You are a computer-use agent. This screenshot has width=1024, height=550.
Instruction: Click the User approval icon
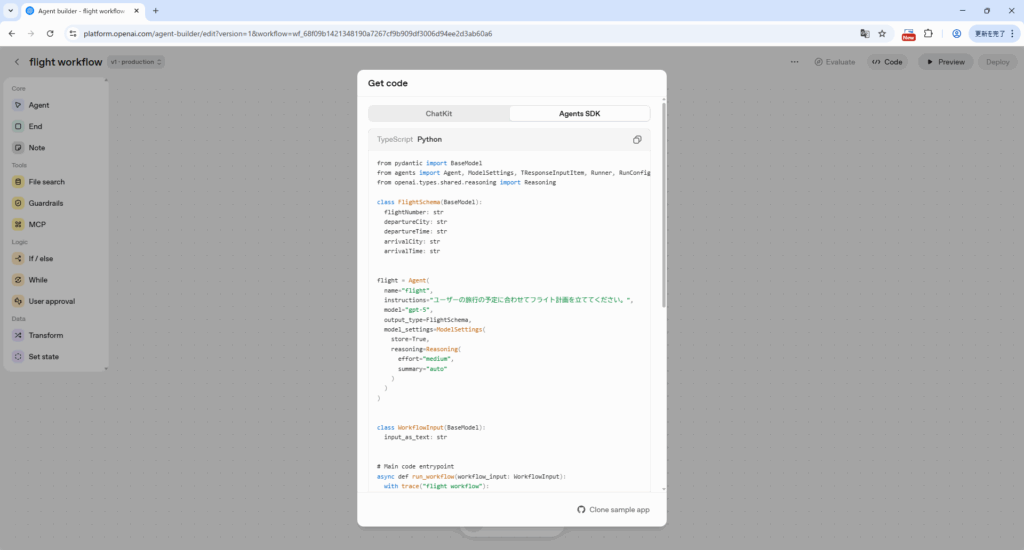pos(18,301)
